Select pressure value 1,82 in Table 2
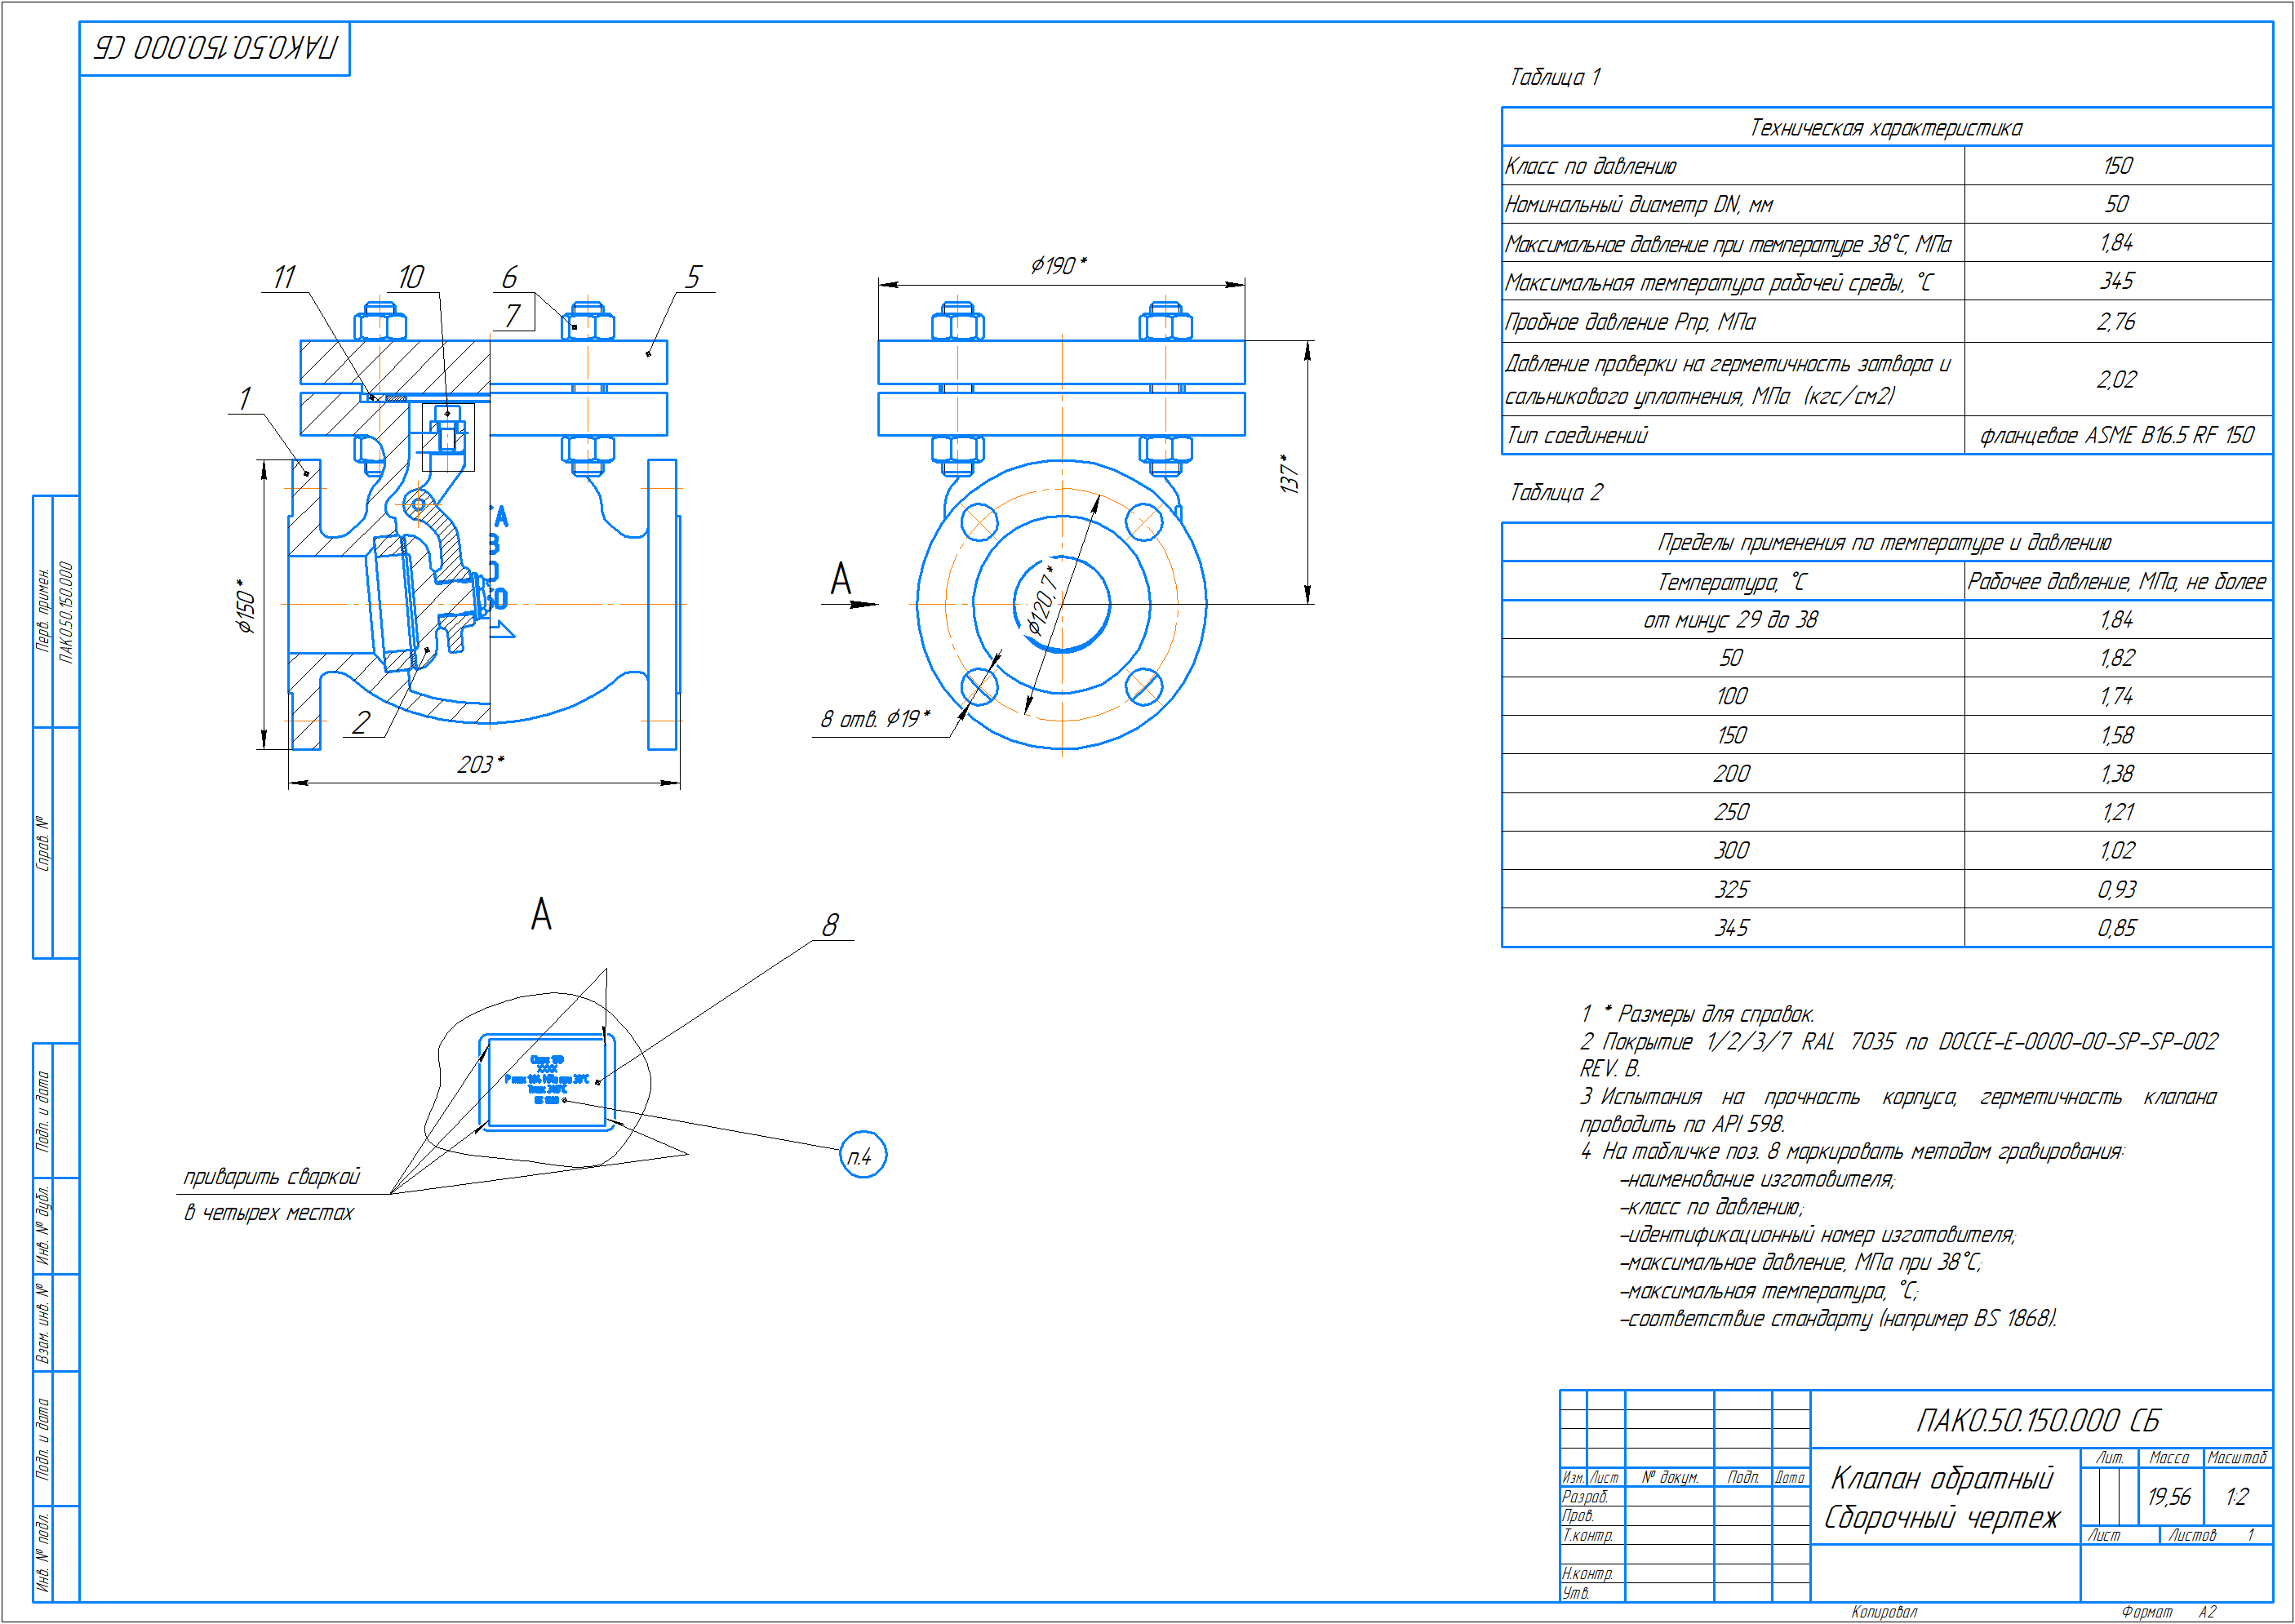Viewport: 2295px width, 1624px height. [x=2117, y=659]
